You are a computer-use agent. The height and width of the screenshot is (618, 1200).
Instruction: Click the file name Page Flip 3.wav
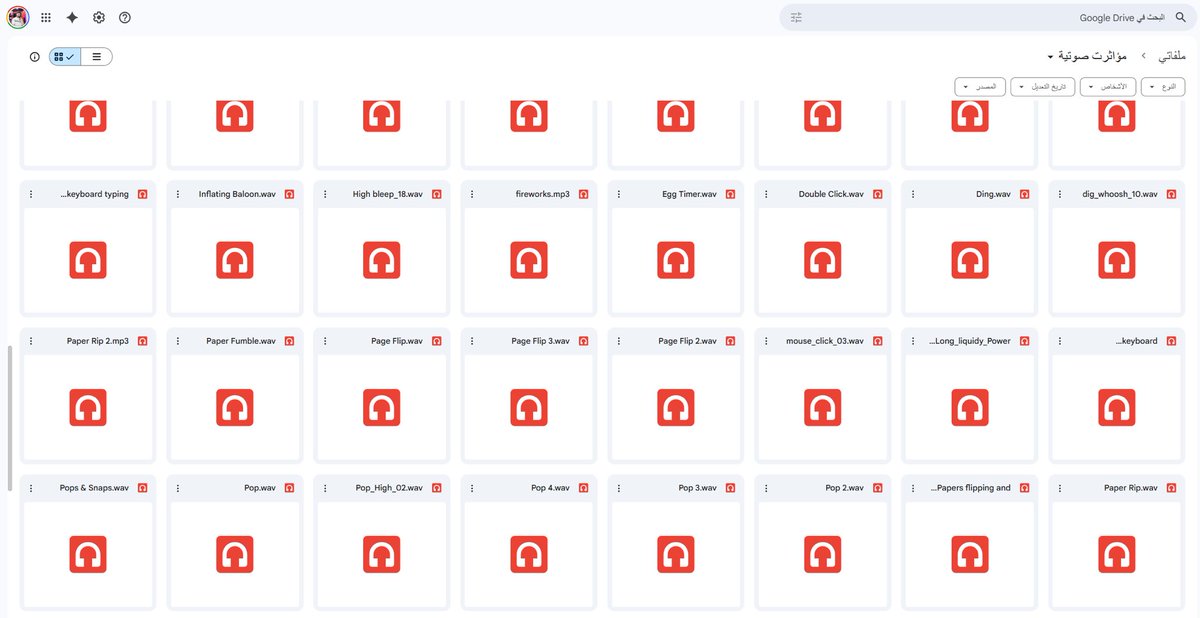click(x=540, y=341)
